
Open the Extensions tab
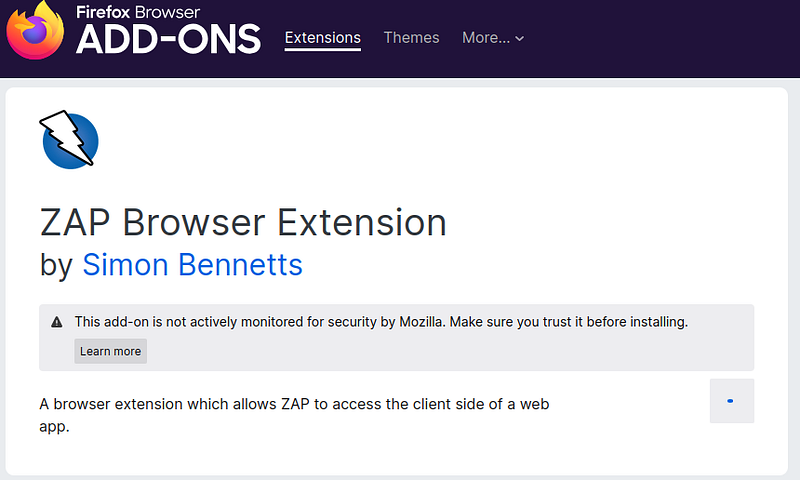point(322,38)
